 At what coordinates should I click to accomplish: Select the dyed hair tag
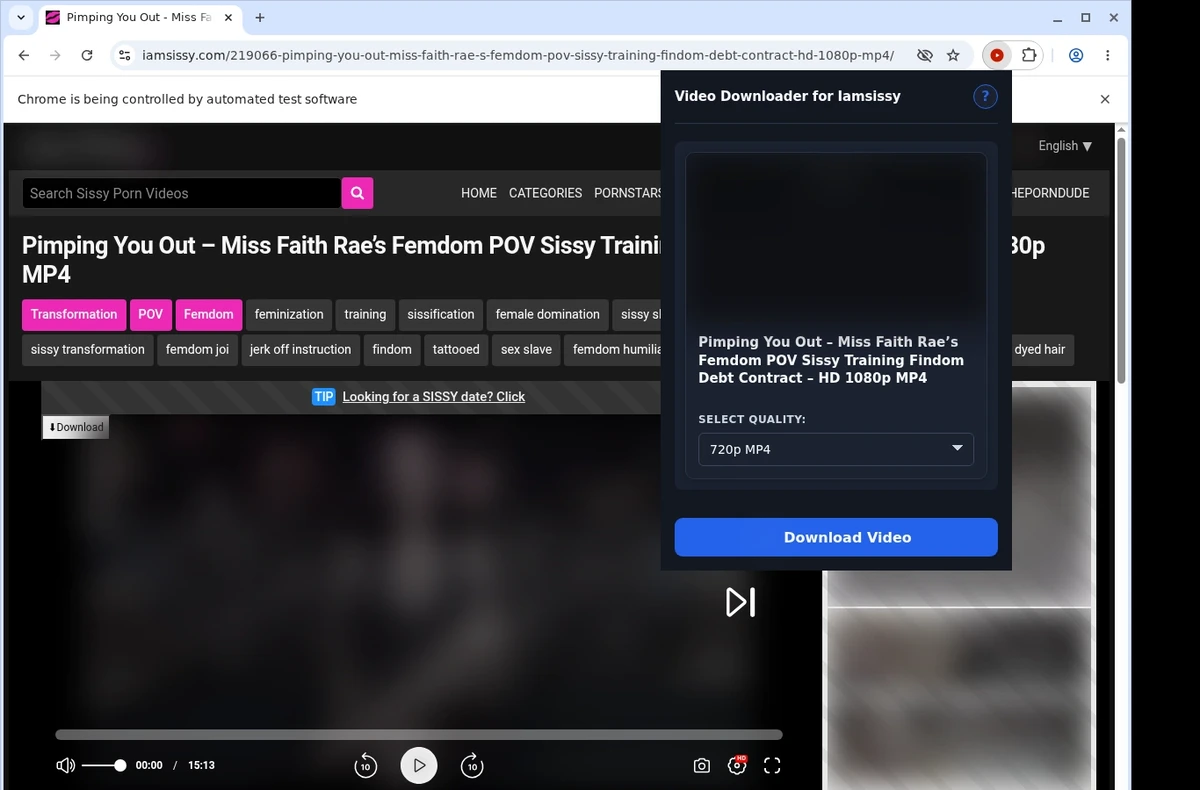tap(1040, 350)
